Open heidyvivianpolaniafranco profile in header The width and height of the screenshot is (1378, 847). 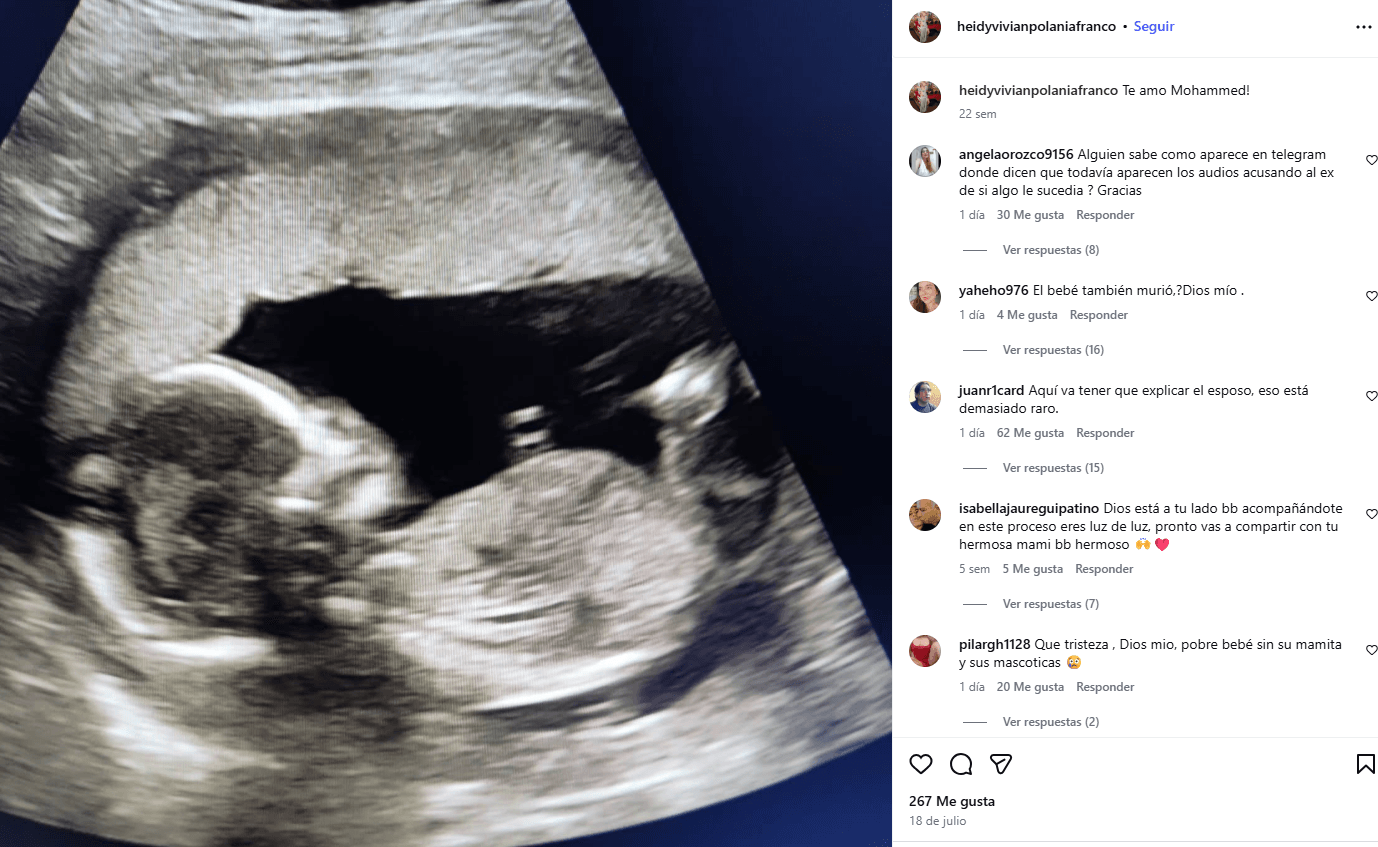pyautogui.click(x=1036, y=27)
